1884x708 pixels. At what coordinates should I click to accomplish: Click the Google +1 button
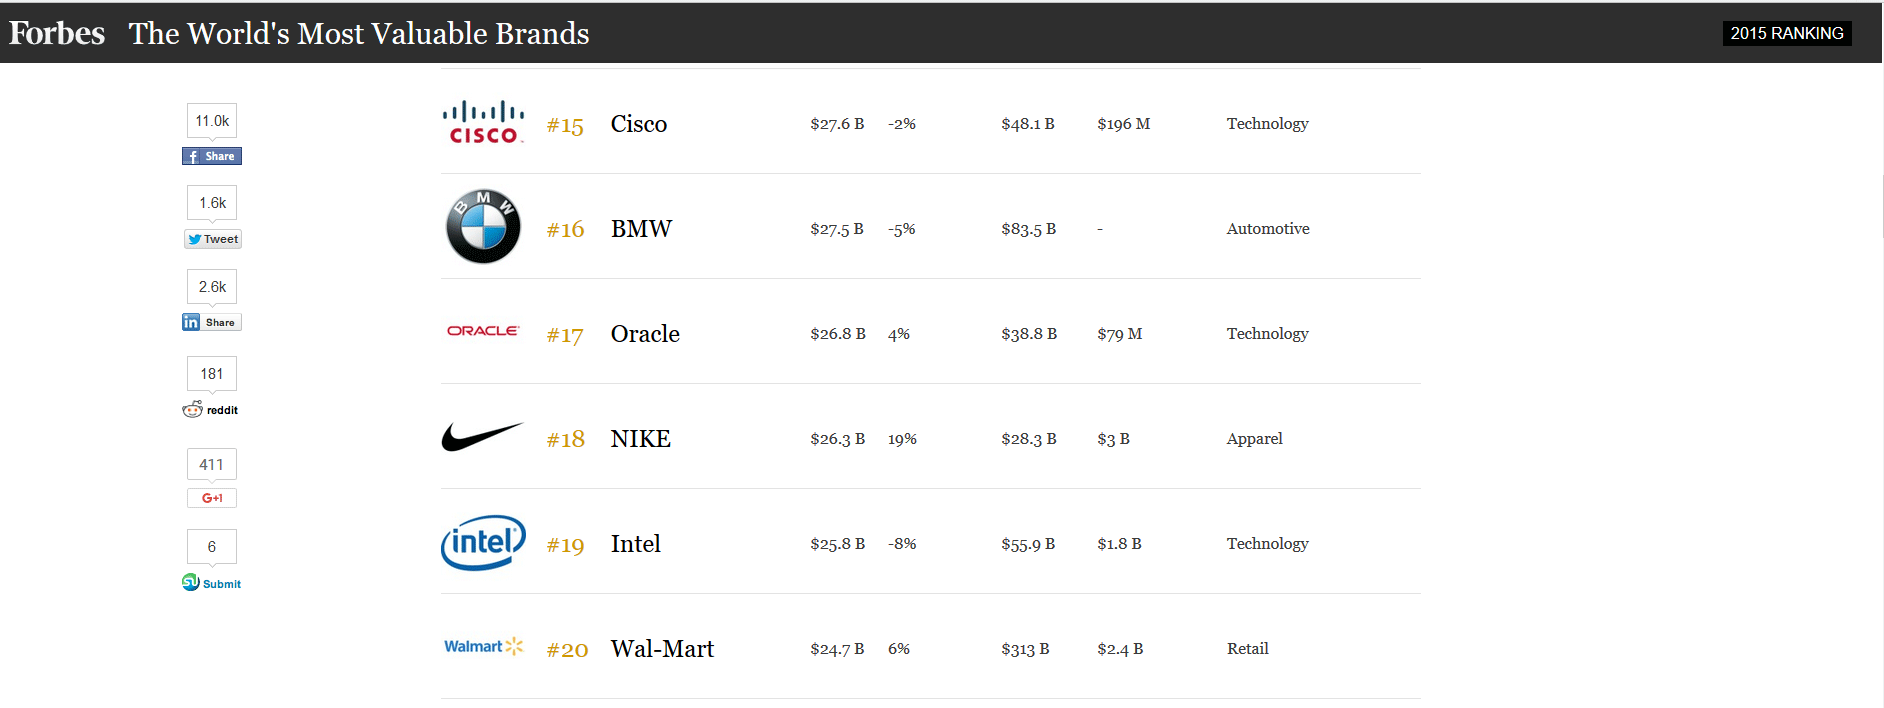tap(212, 498)
